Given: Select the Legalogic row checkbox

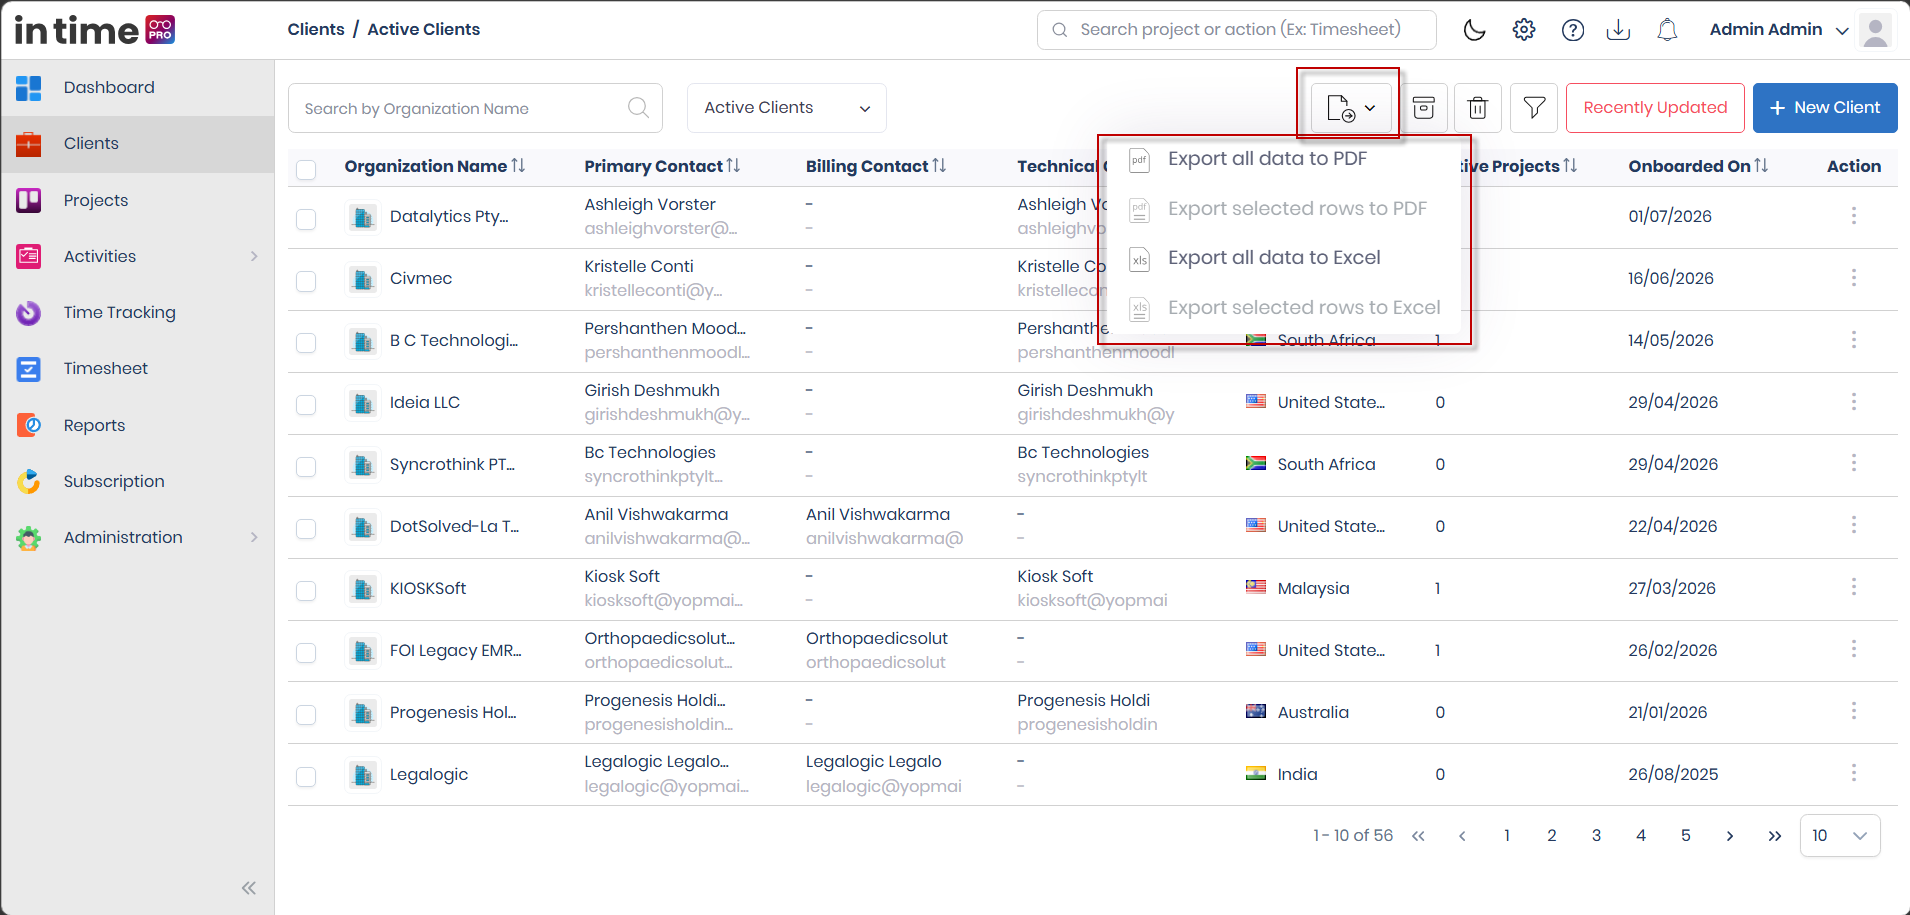Looking at the screenshot, I should 306,777.
